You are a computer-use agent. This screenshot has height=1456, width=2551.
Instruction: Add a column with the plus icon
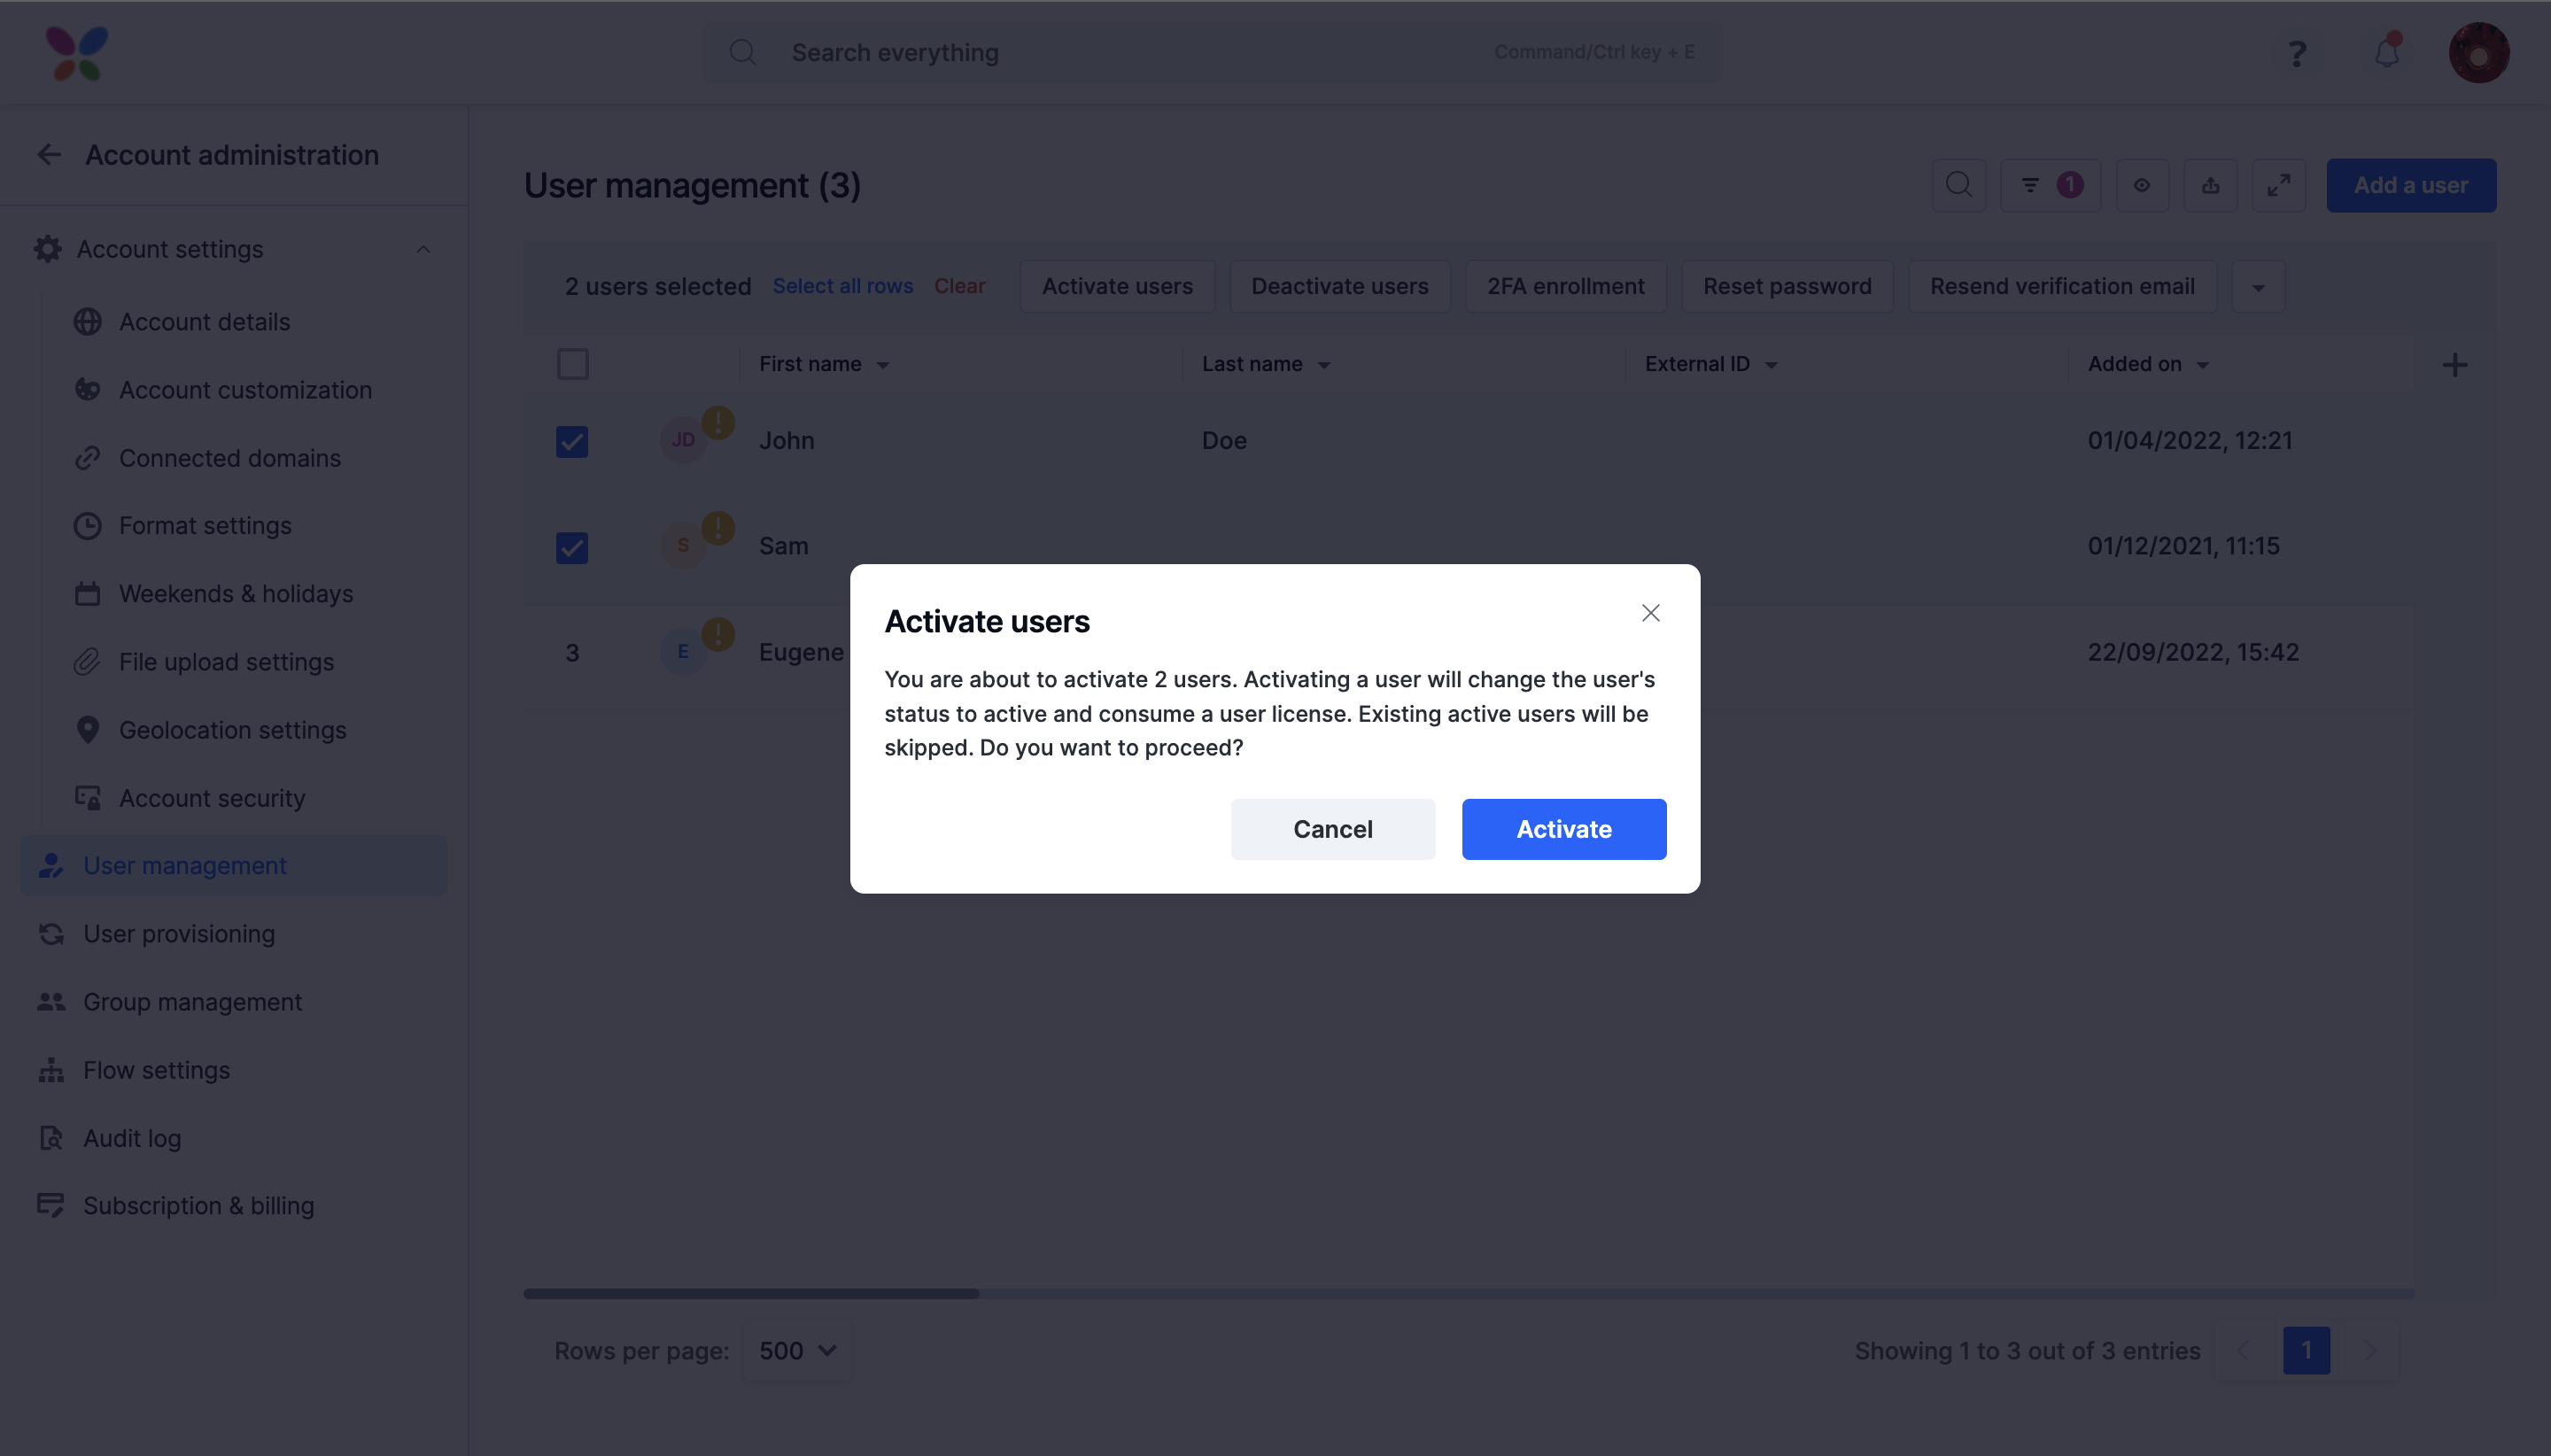coord(2455,365)
